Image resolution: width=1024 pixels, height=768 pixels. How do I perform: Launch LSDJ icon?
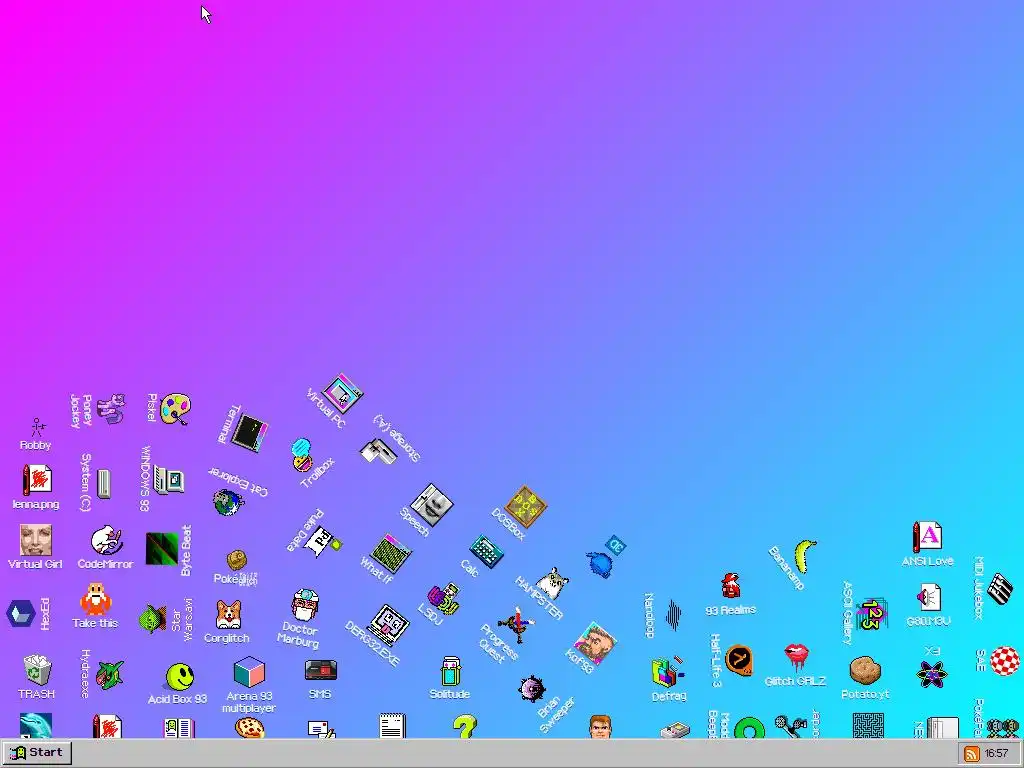(x=443, y=598)
